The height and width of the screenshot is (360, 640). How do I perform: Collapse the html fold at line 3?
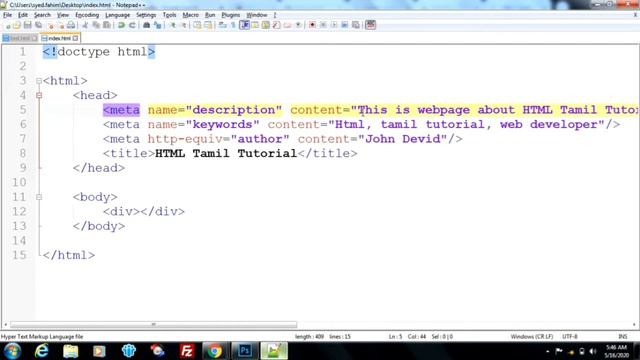[39, 81]
